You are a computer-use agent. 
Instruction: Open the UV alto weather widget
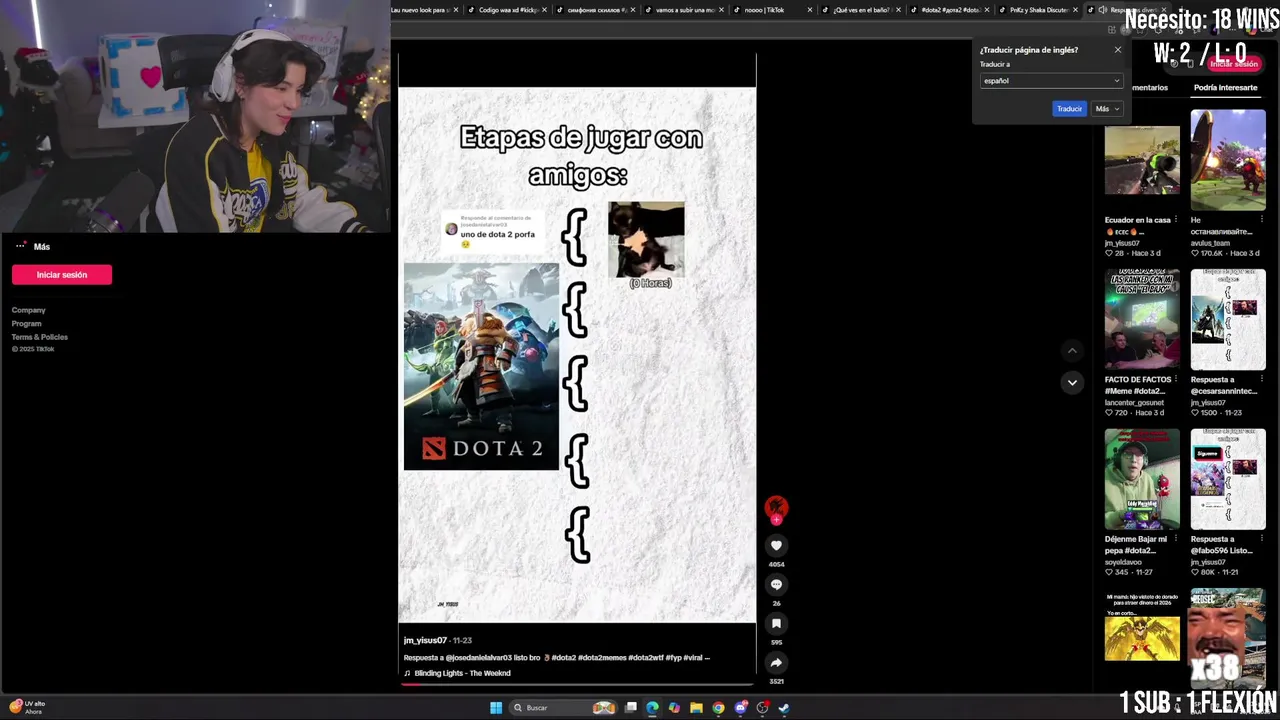tap(27, 706)
